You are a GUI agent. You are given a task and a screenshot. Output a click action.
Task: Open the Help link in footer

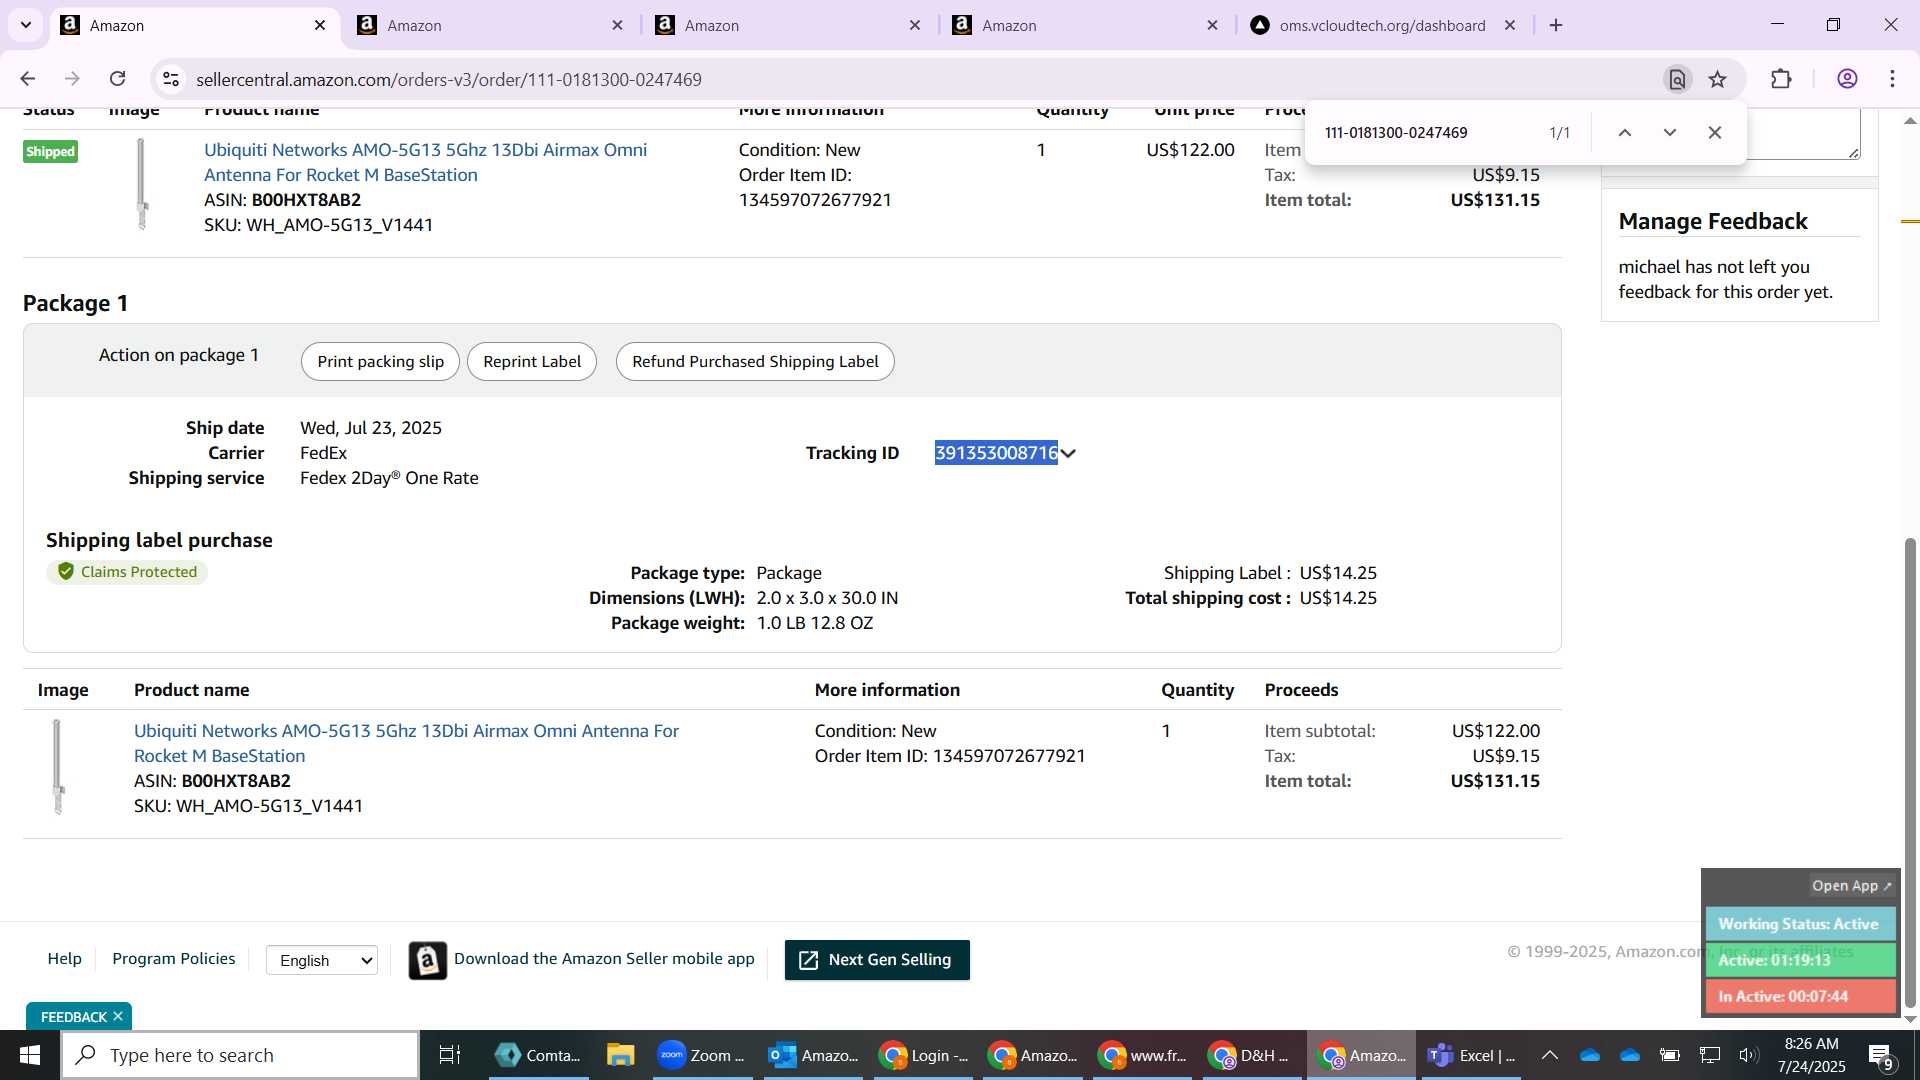[65, 958]
